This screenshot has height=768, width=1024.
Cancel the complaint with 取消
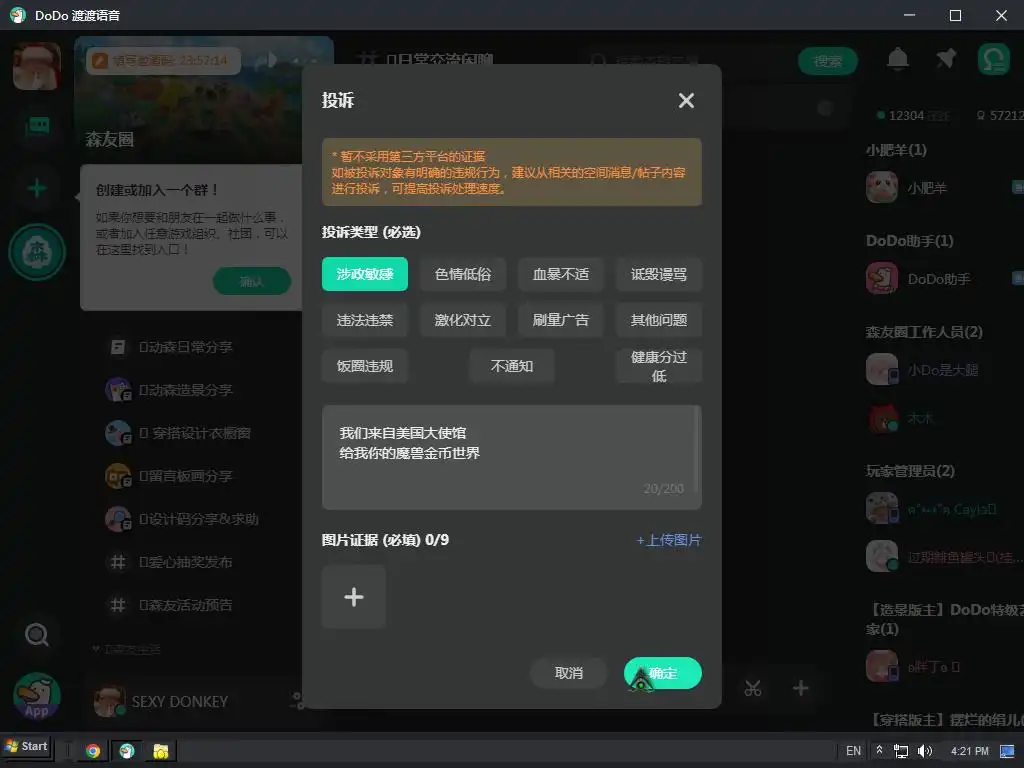(568, 673)
